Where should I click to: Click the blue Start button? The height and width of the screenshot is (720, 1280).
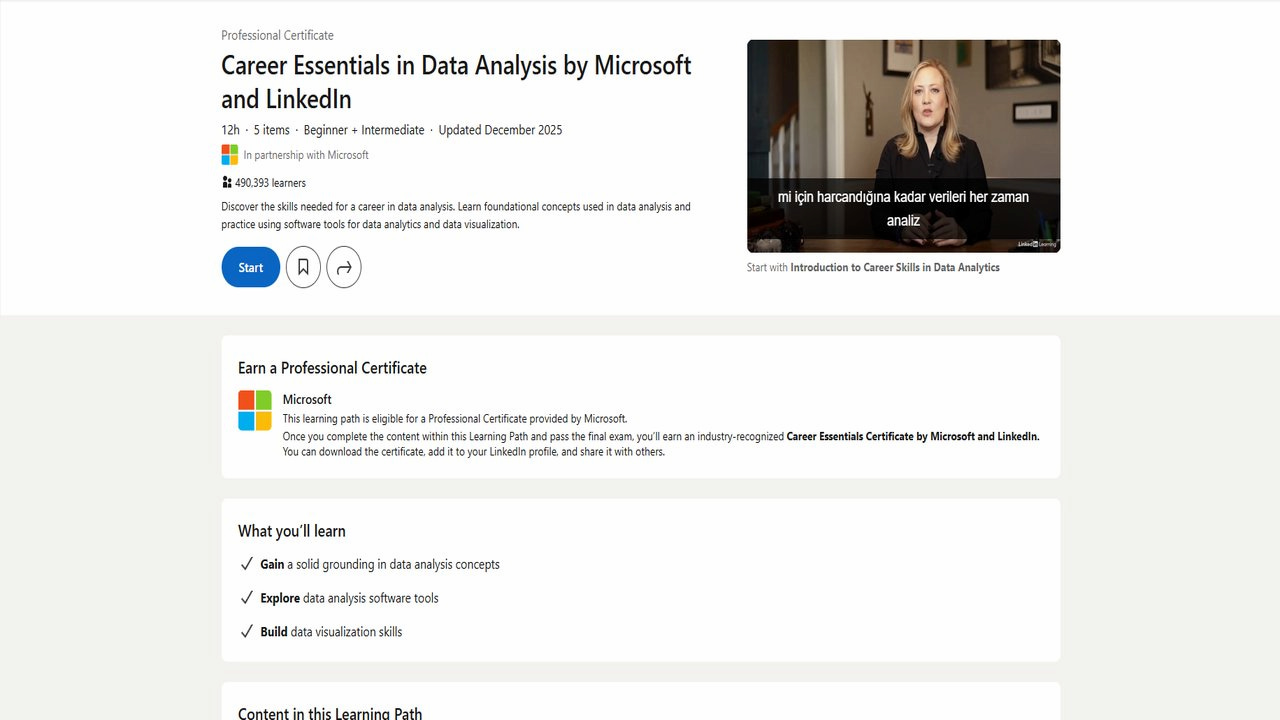[250, 267]
